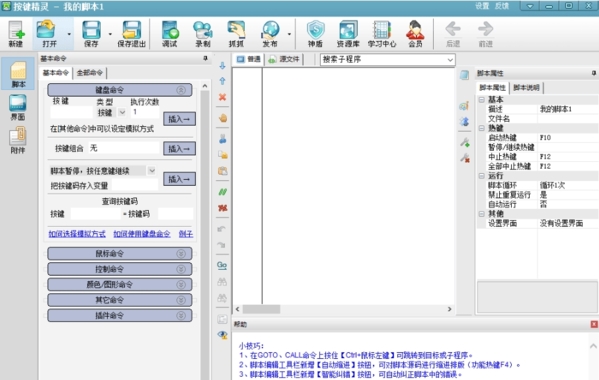599x380 pixels.
Task: Delete line with the red X icon
Action: coord(222,97)
